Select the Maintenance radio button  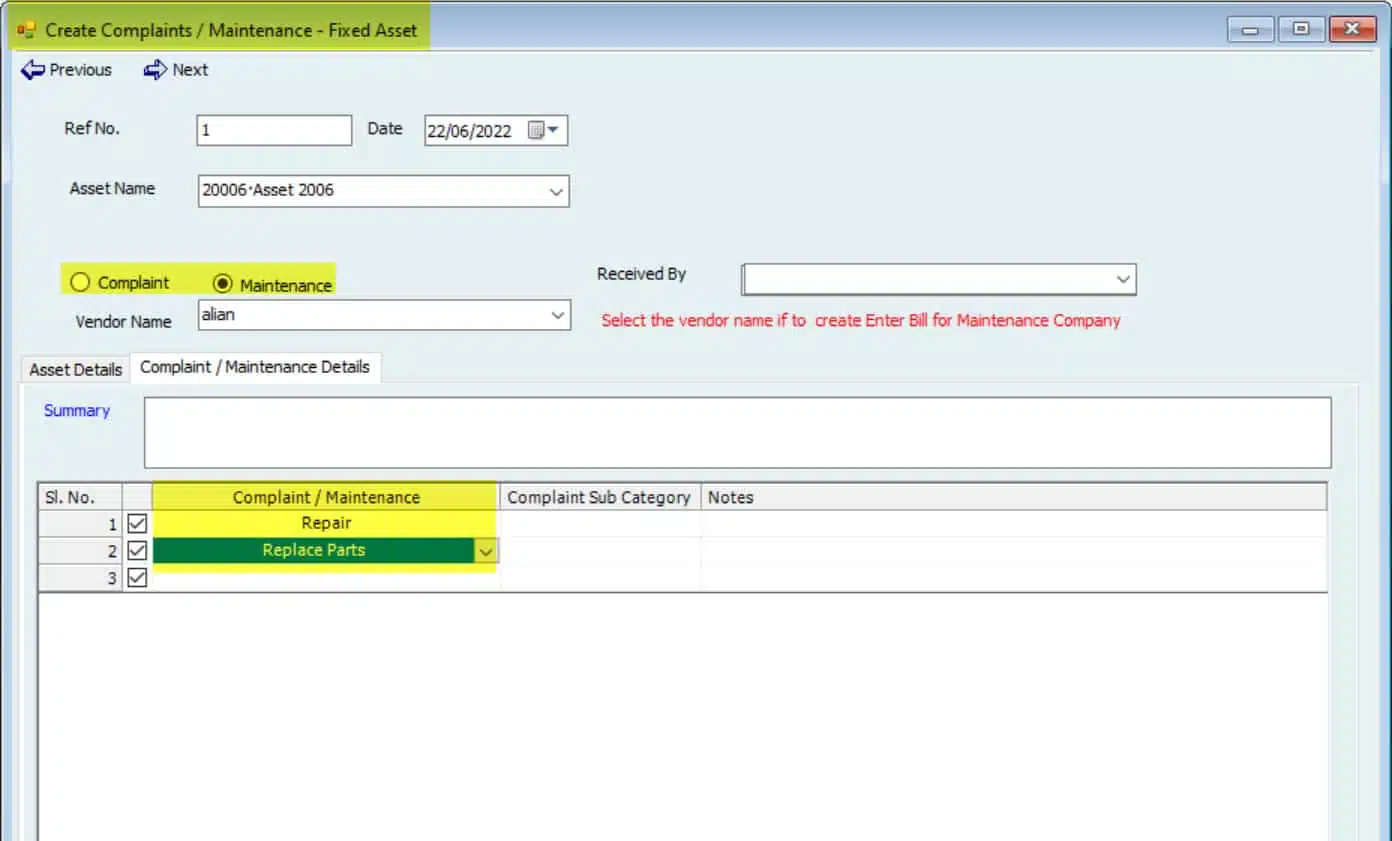tap(223, 284)
